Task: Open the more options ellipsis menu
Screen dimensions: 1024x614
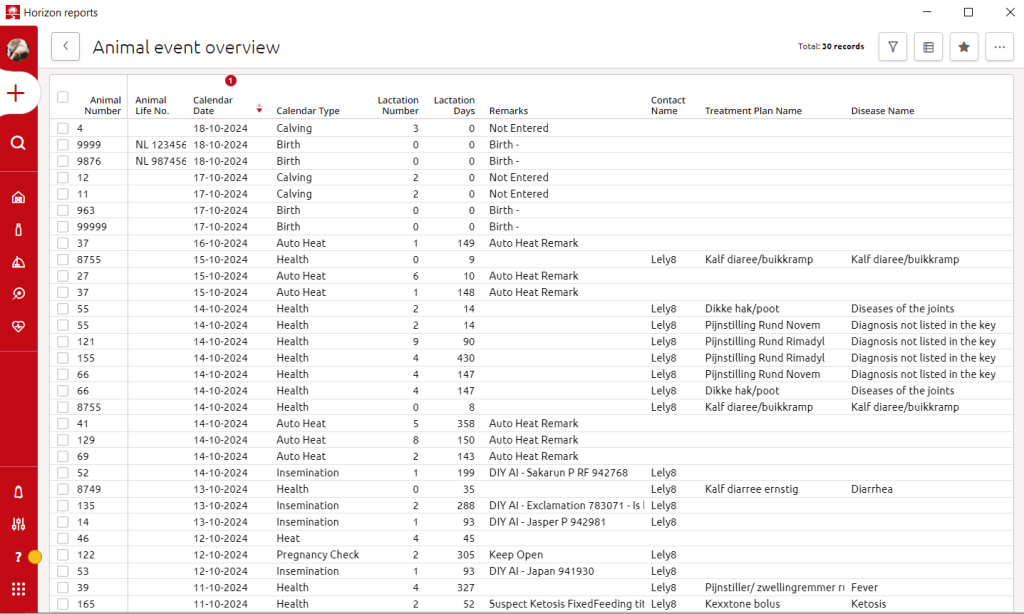Action: tap(999, 47)
